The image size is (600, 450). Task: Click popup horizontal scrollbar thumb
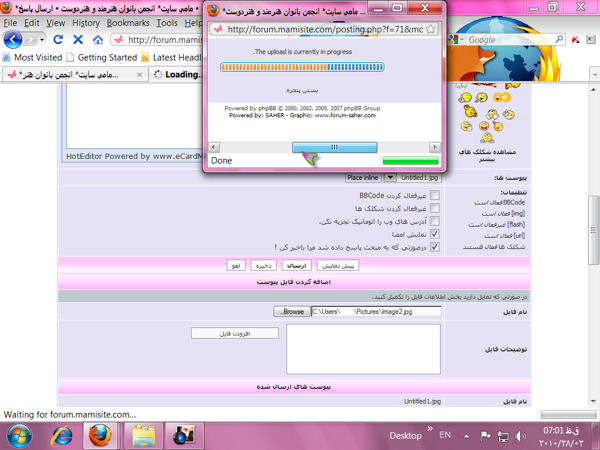334,147
